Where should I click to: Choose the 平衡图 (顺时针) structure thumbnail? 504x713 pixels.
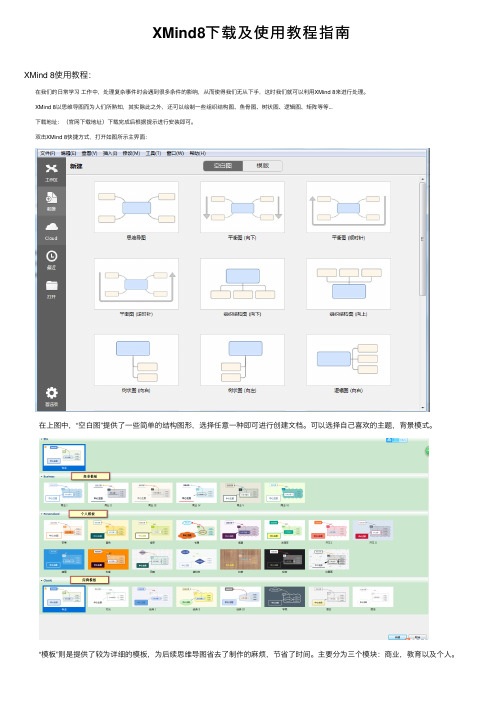[x=348, y=207]
